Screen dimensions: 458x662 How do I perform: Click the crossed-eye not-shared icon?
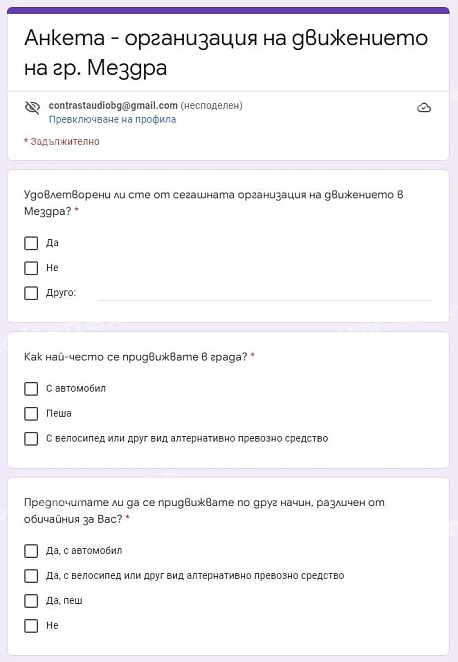tap(33, 108)
